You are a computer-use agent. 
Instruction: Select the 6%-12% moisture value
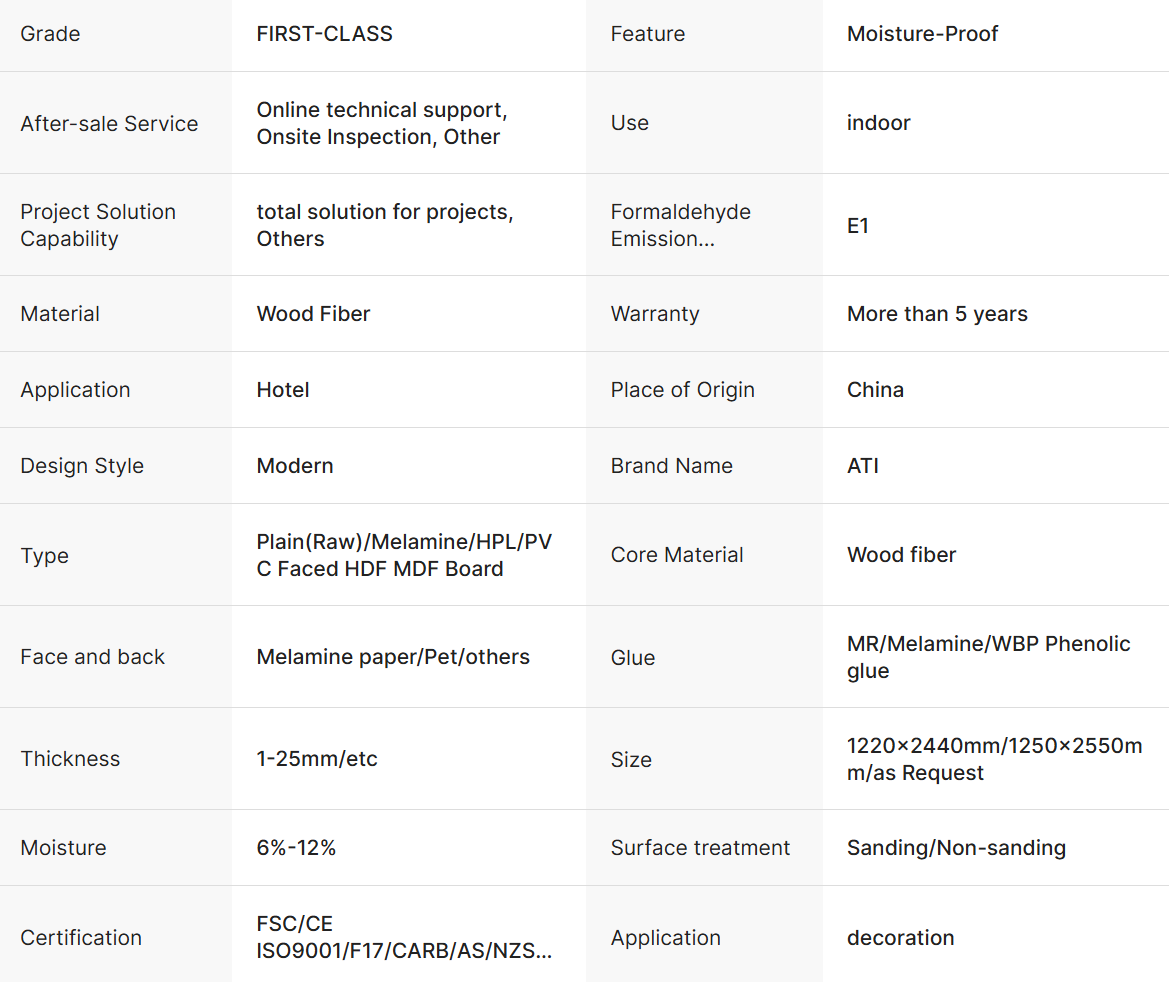[296, 848]
